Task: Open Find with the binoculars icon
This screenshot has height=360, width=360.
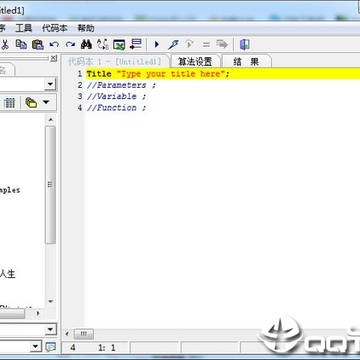Action: pyautogui.click(x=86, y=44)
